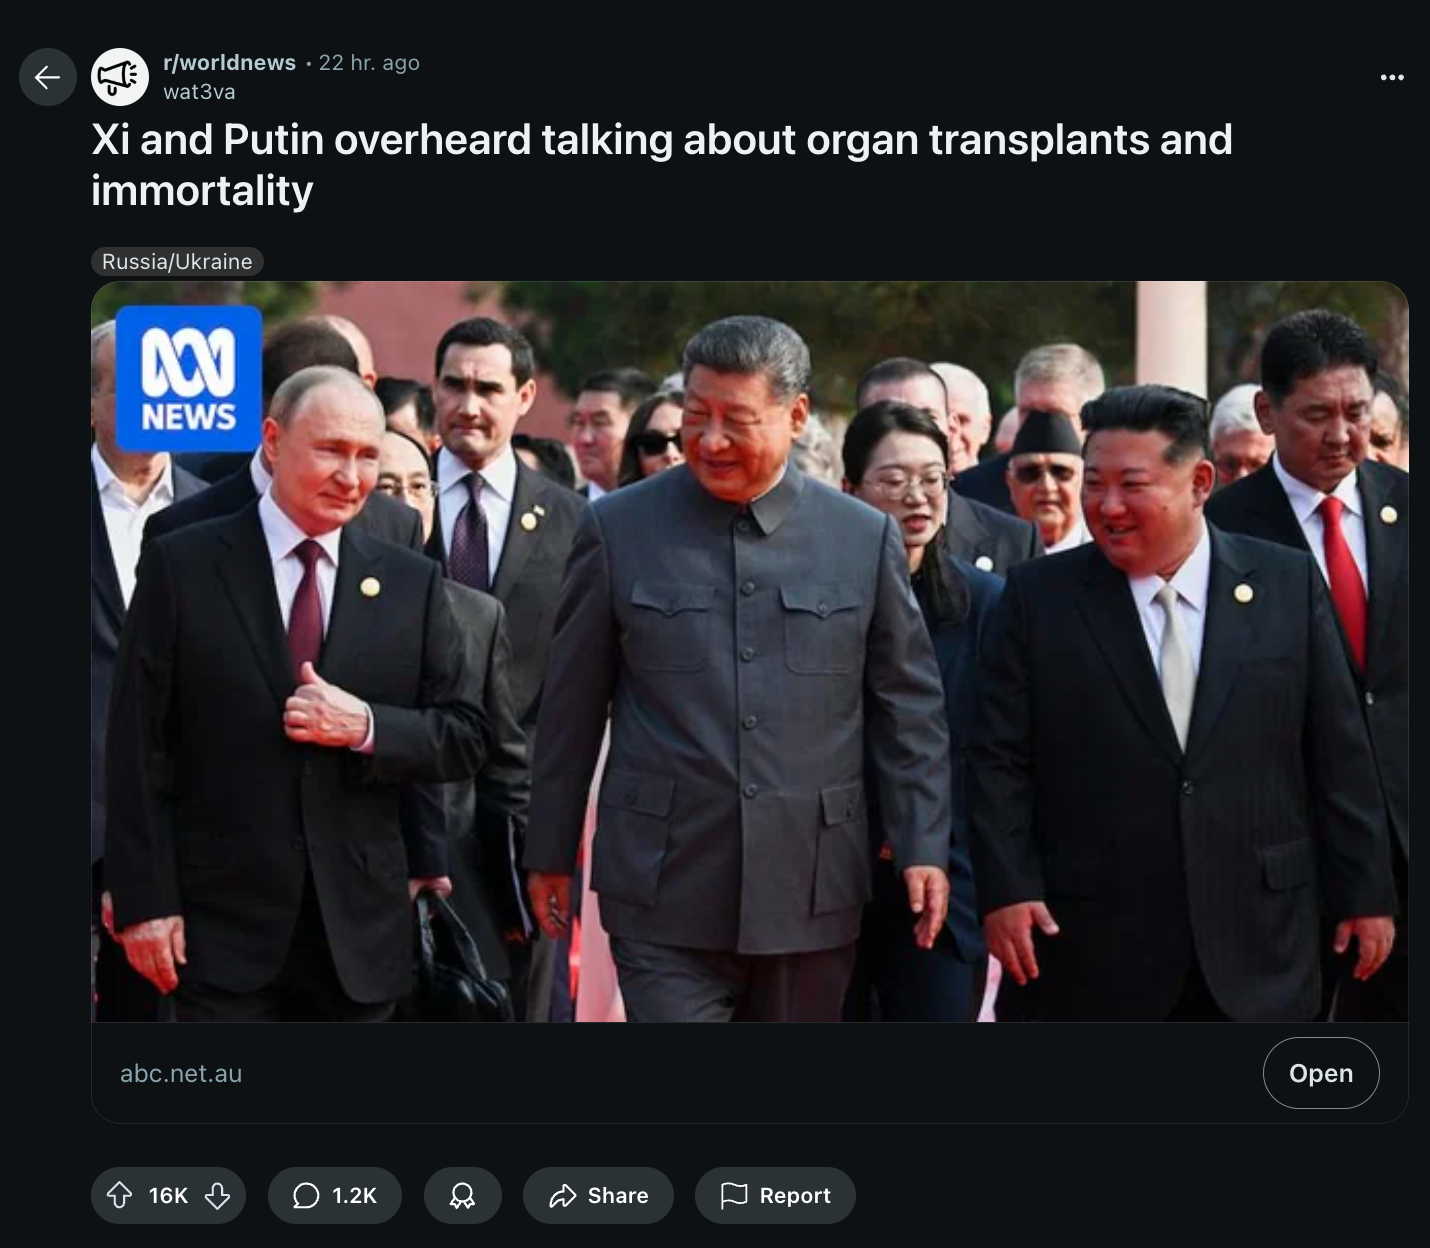Open user wat3va's profile
The height and width of the screenshot is (1248, 1430).
199,91
